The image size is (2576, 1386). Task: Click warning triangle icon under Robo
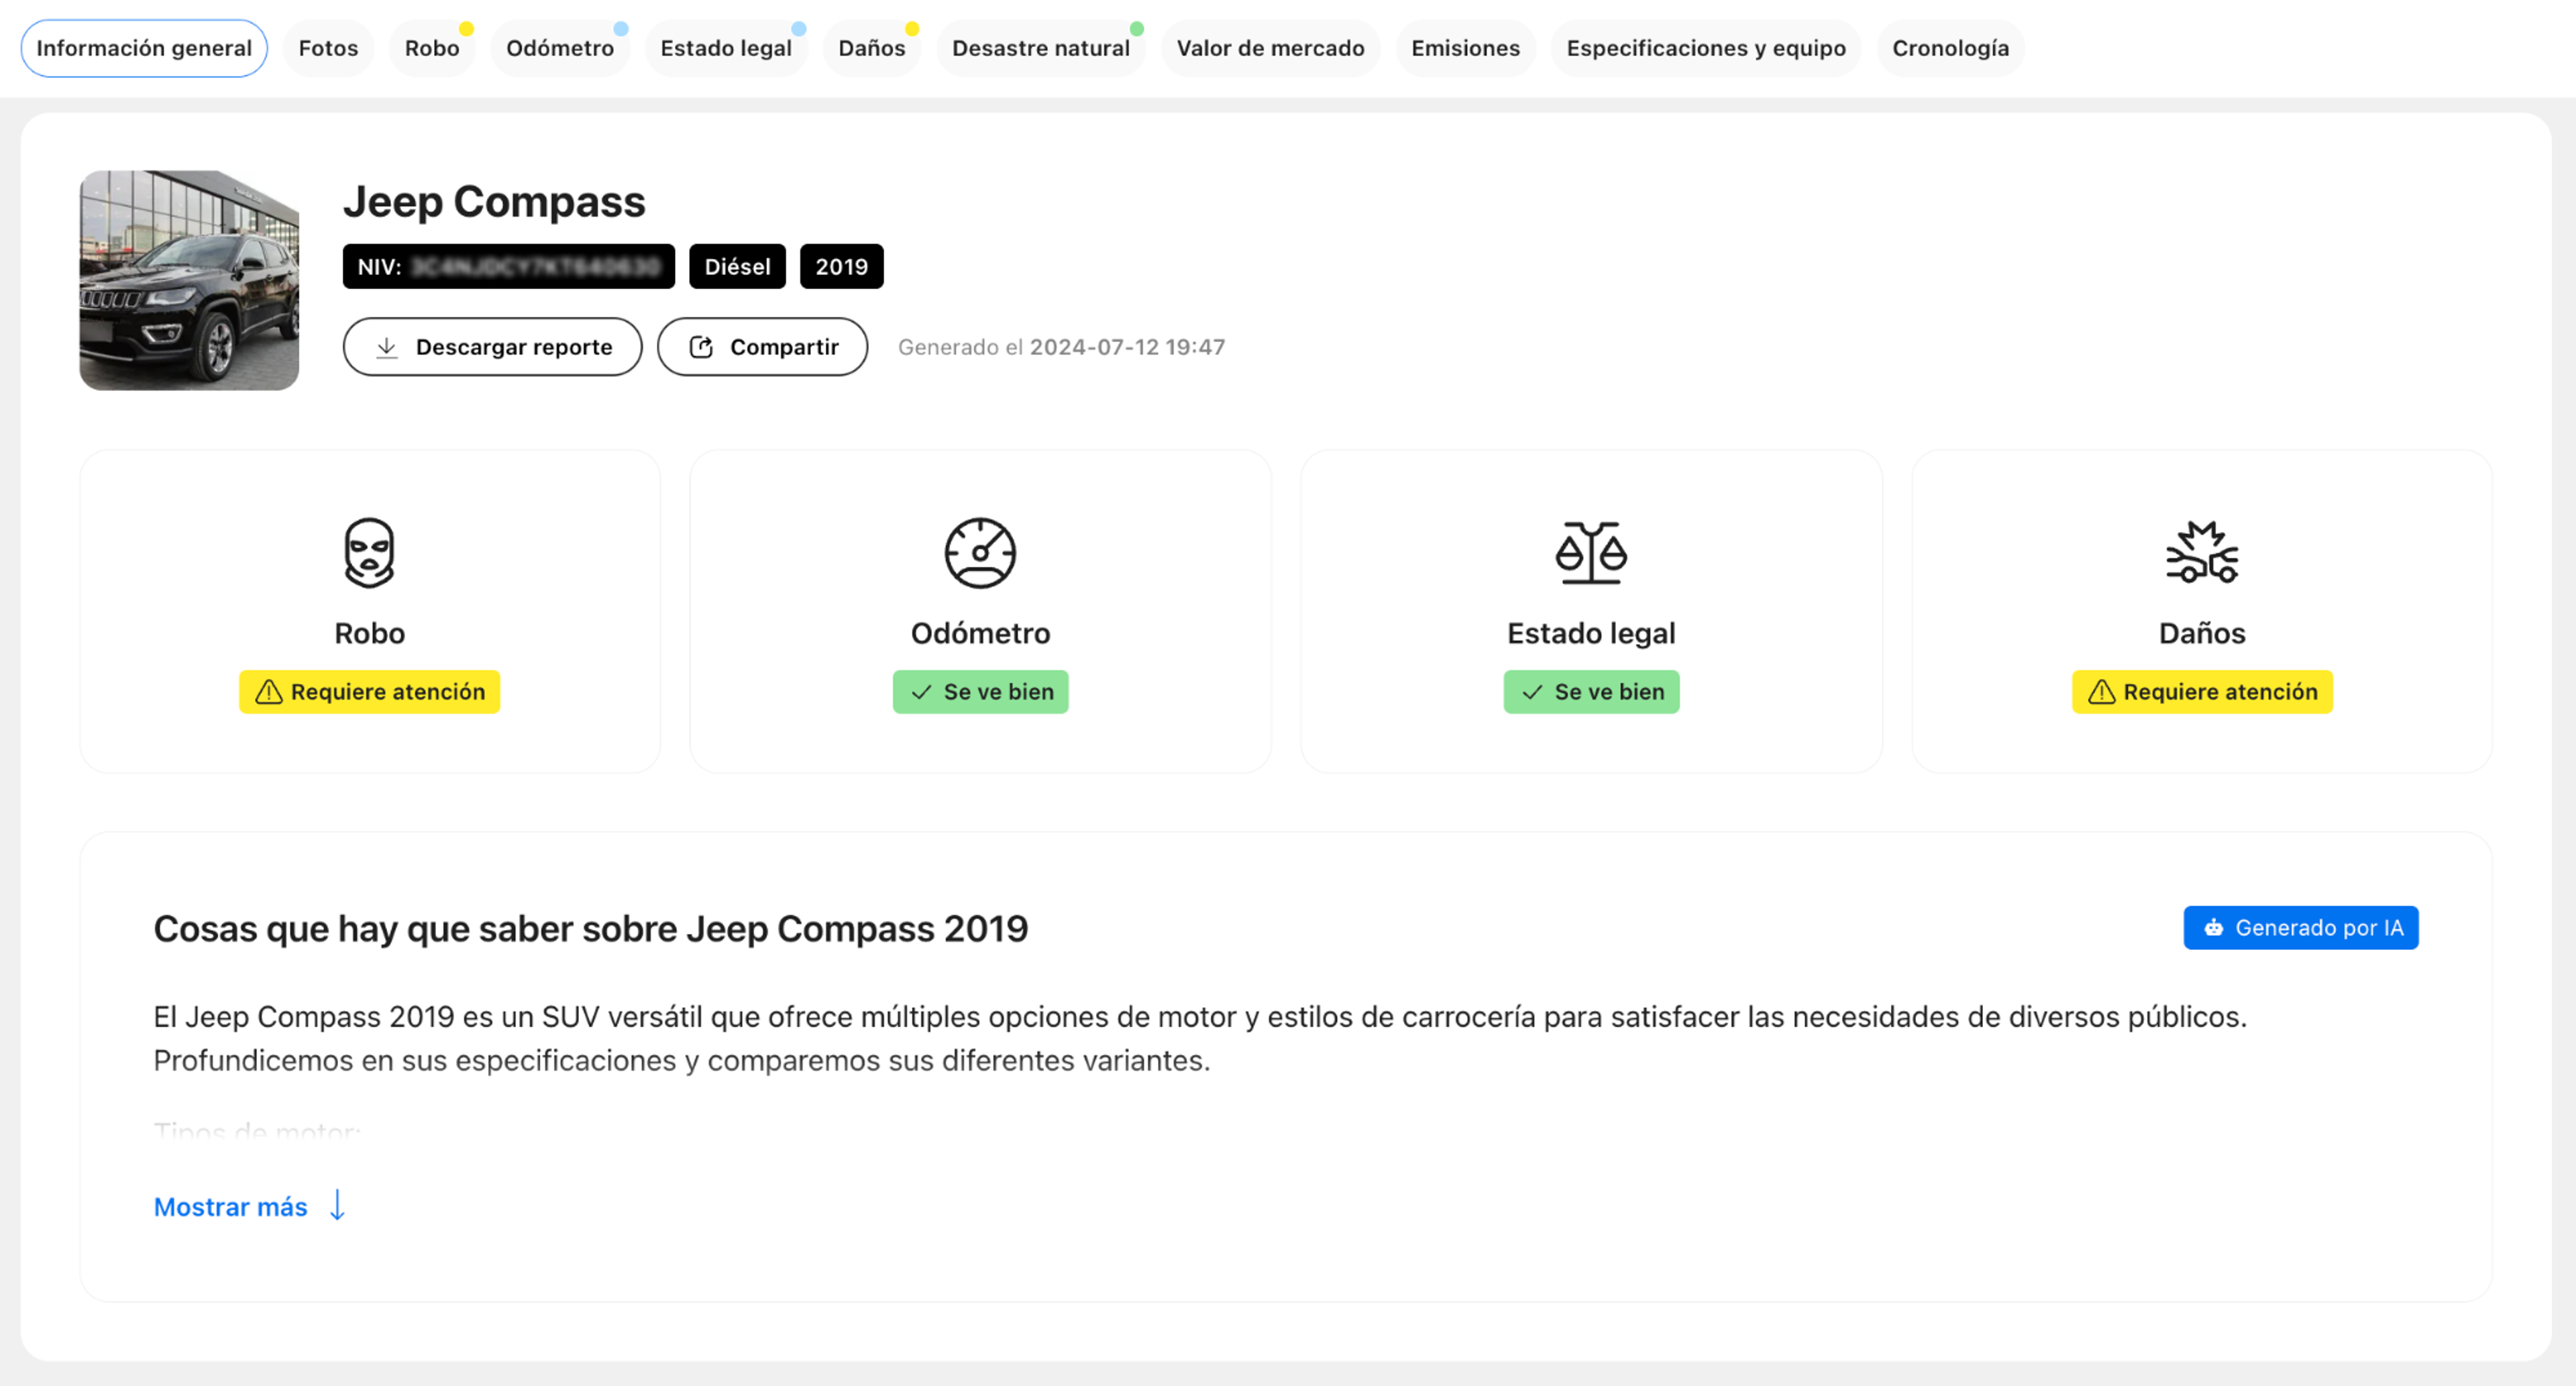pos(269,692)
